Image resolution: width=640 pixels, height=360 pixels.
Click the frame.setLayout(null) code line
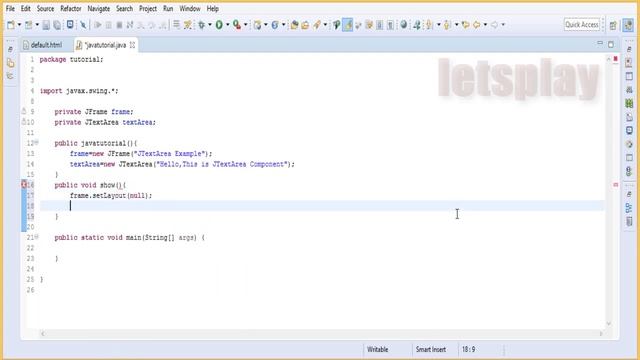(x=111, y=196)
